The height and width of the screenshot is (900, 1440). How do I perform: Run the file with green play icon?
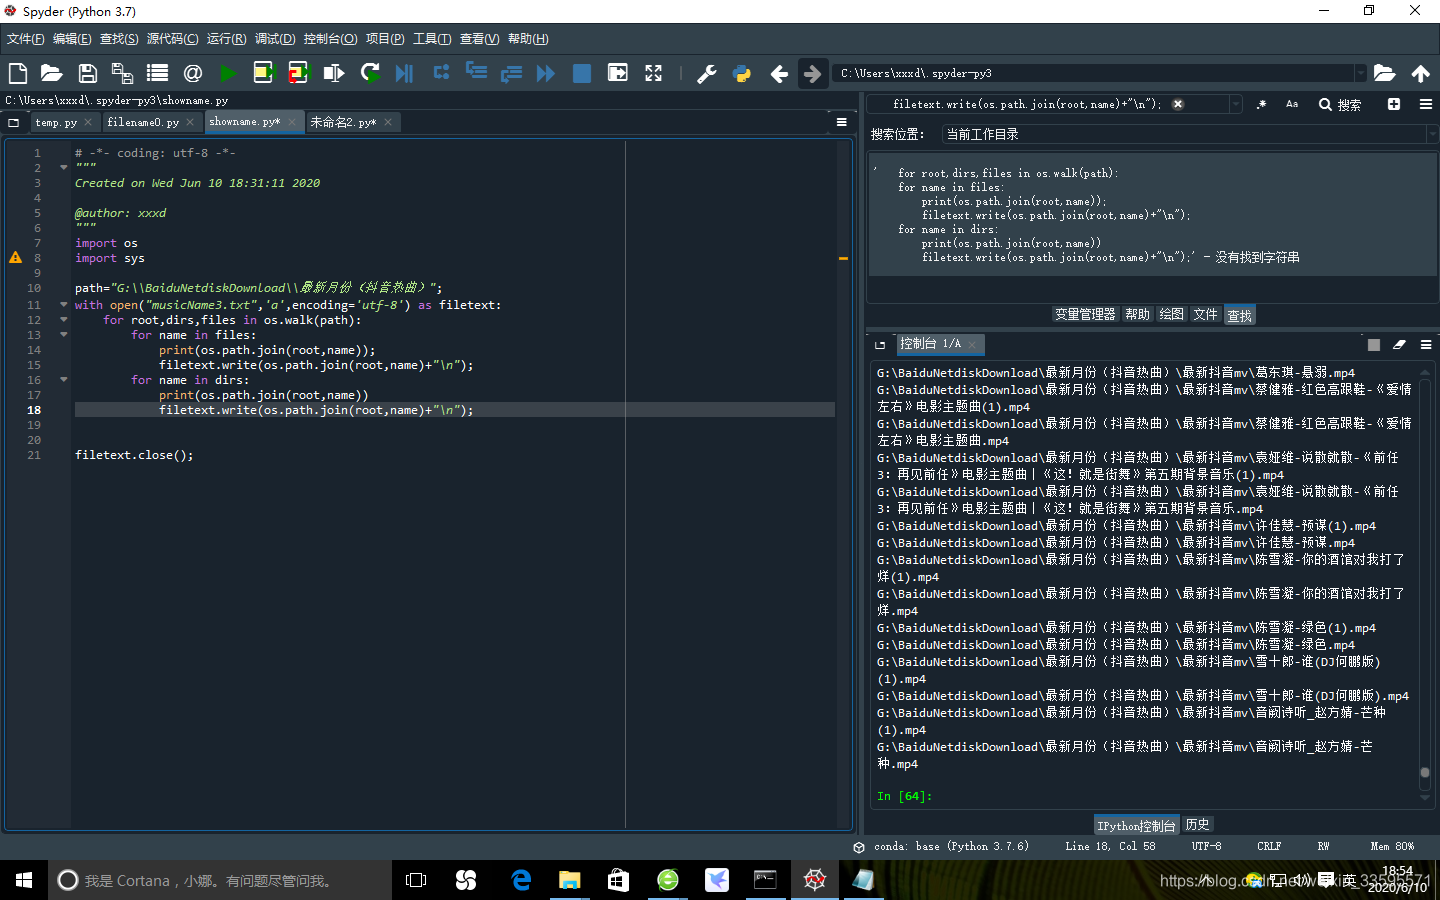pyautogui.click(x=228, y=73)
